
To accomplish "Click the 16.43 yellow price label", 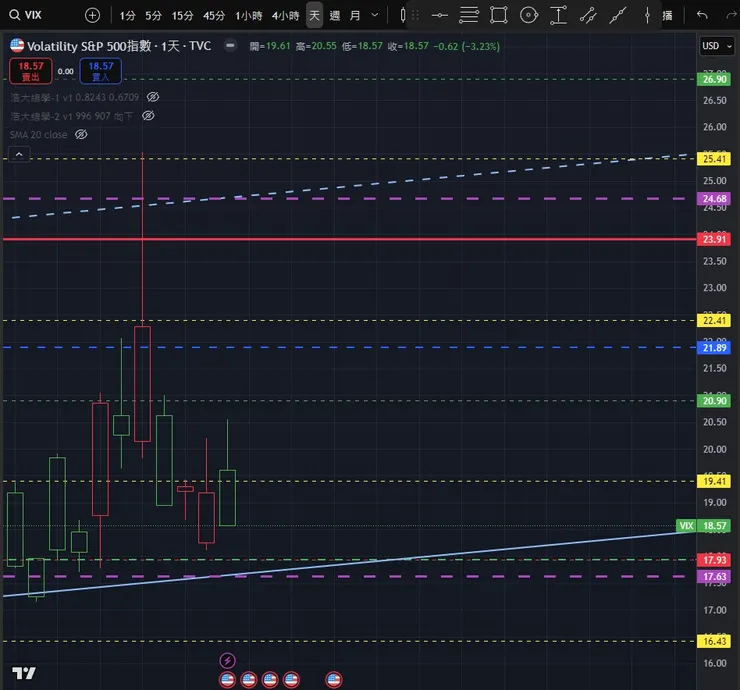I will 714,641.
